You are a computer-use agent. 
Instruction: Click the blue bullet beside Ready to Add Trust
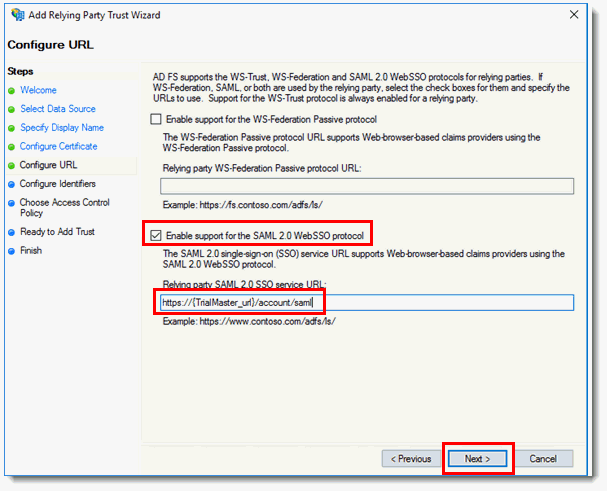pos(11,232)
